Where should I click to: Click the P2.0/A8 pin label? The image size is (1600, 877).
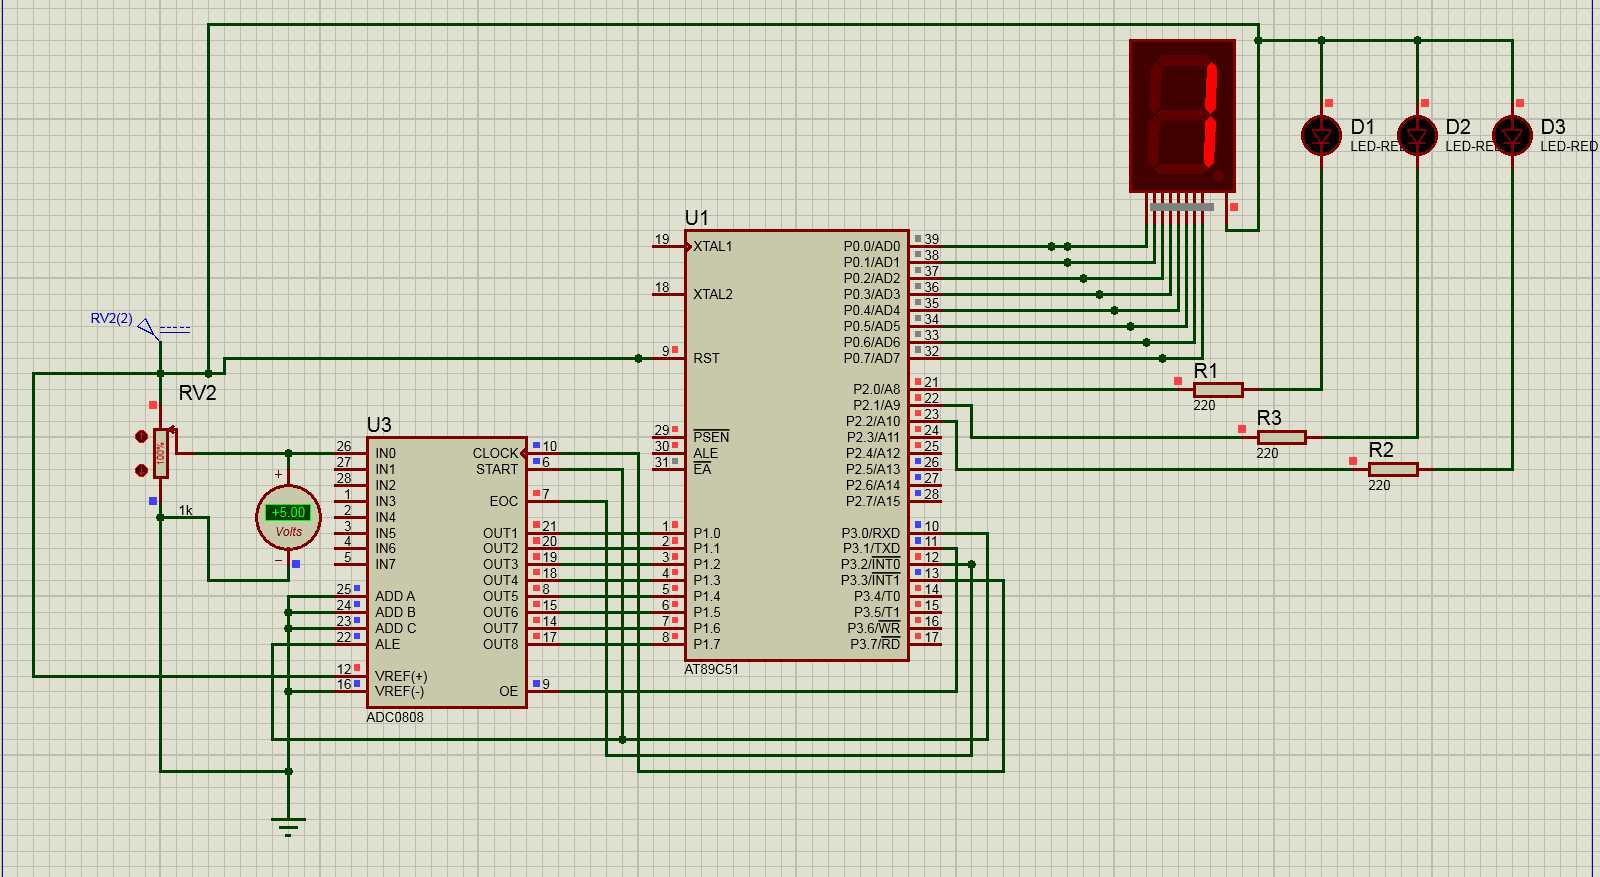[877, 389]
